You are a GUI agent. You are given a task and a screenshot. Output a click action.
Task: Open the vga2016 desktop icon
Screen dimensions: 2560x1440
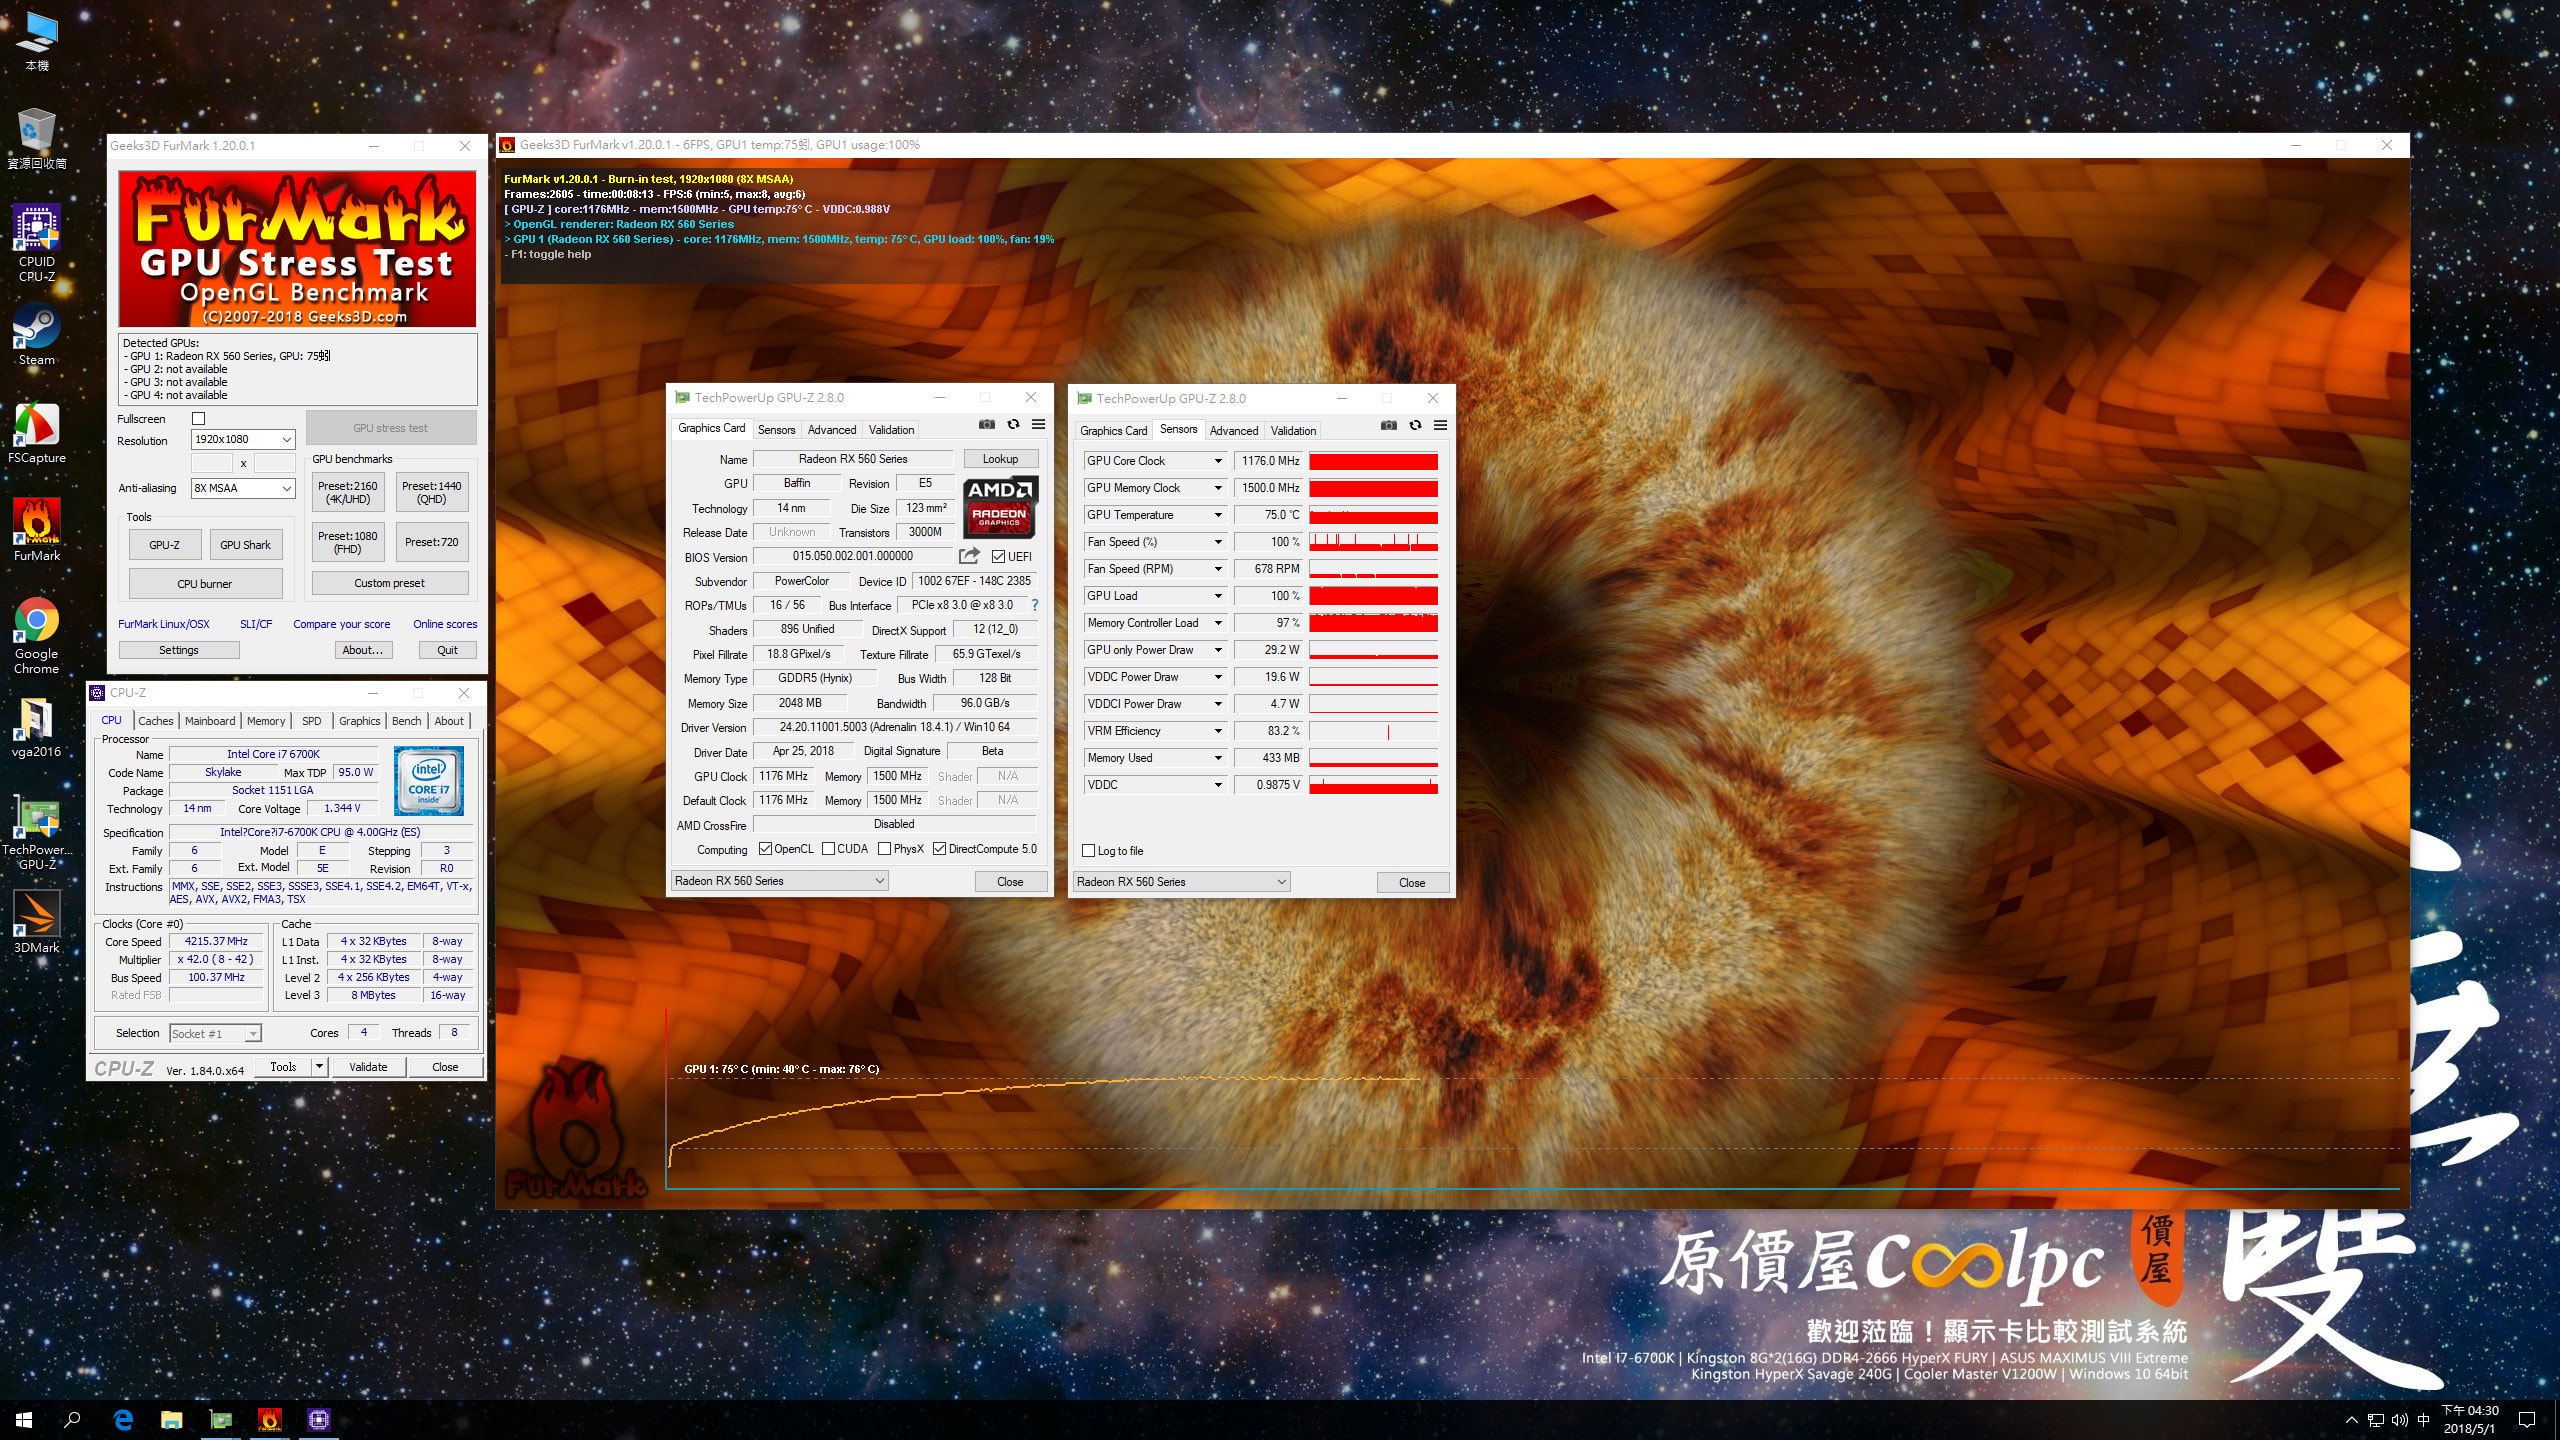tap(37, 727)
